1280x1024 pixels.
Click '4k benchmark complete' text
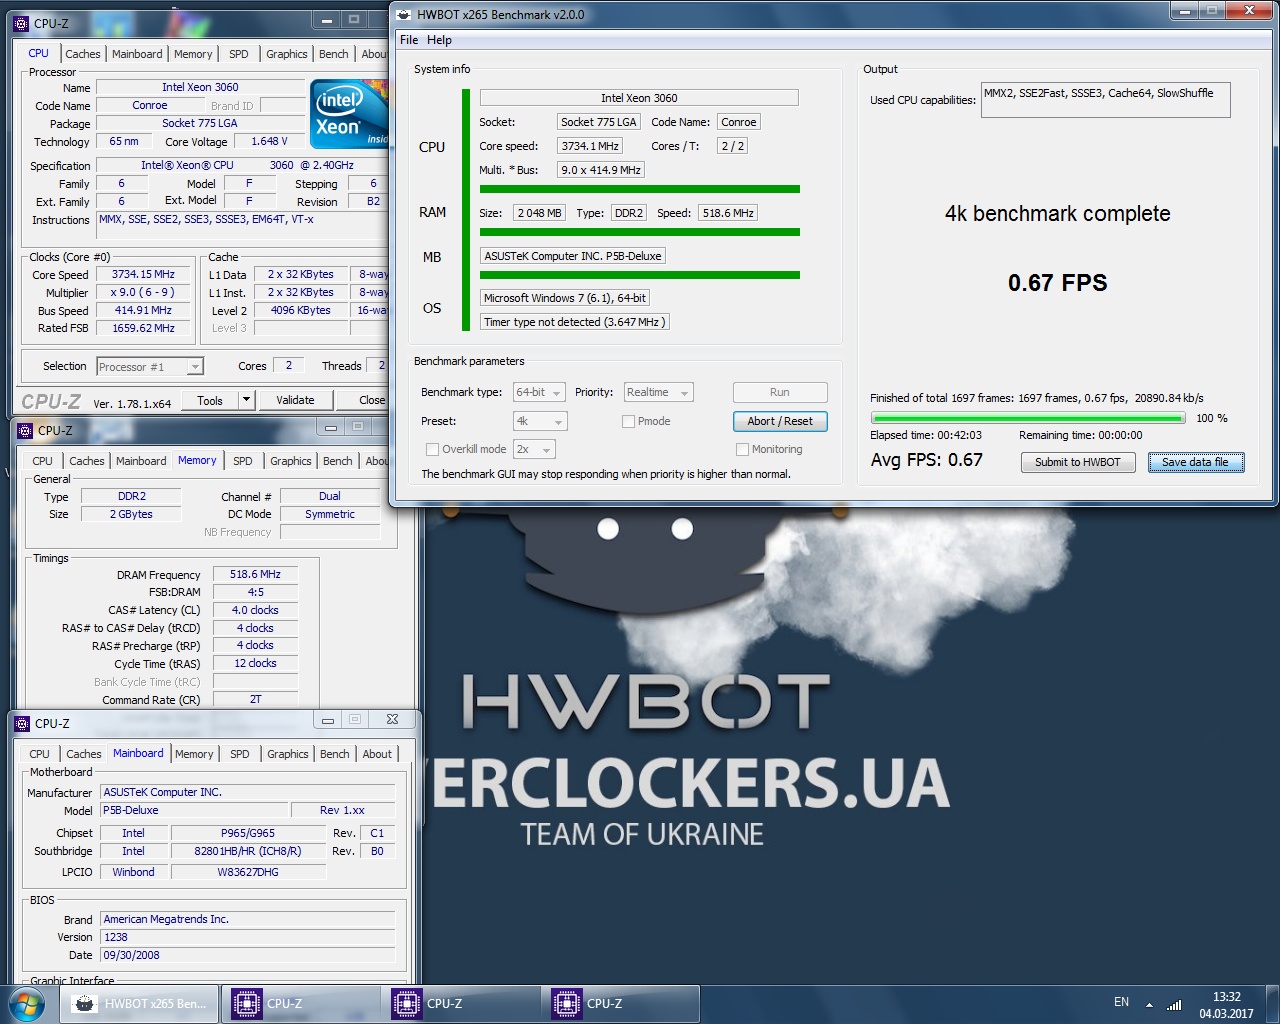(x=1057, y=214)
